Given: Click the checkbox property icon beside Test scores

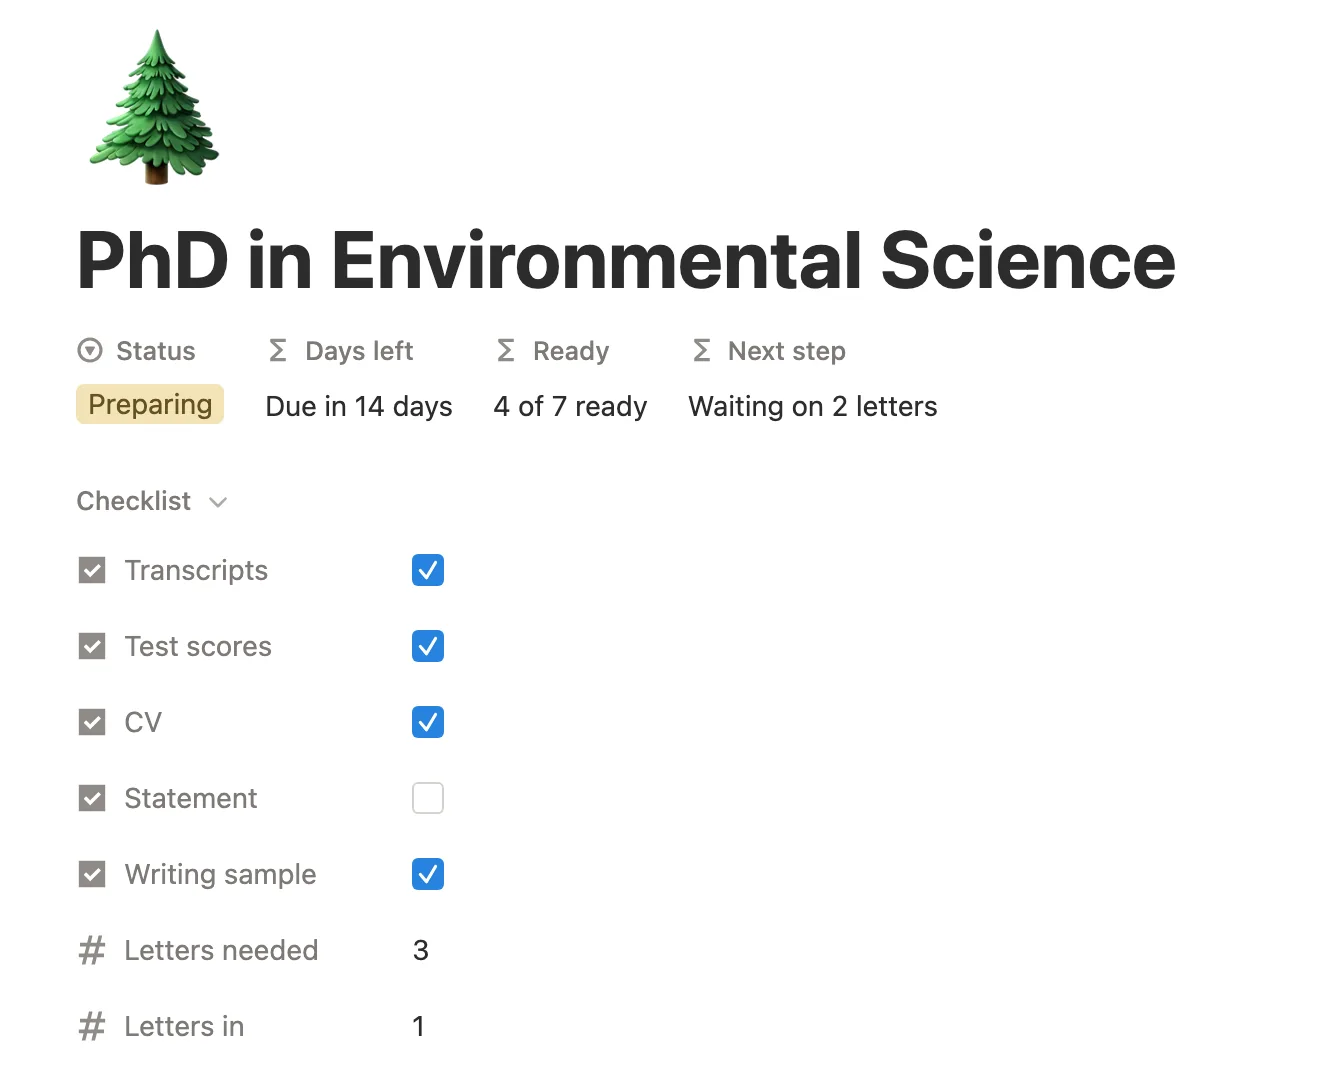Looking at the screenshot, I should point(92,646).
